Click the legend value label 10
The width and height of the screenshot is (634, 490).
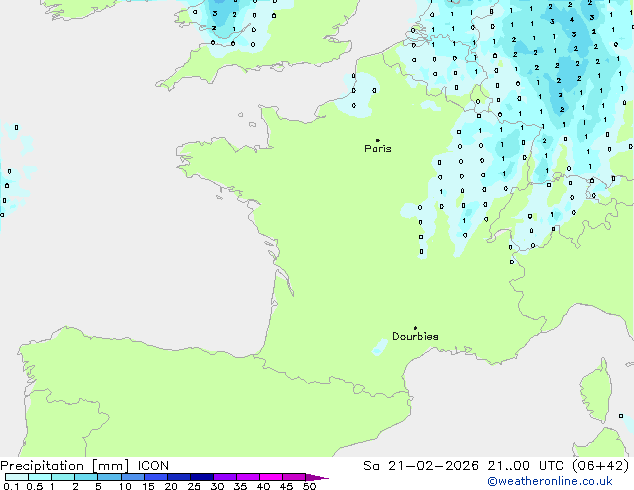point(125,486)
